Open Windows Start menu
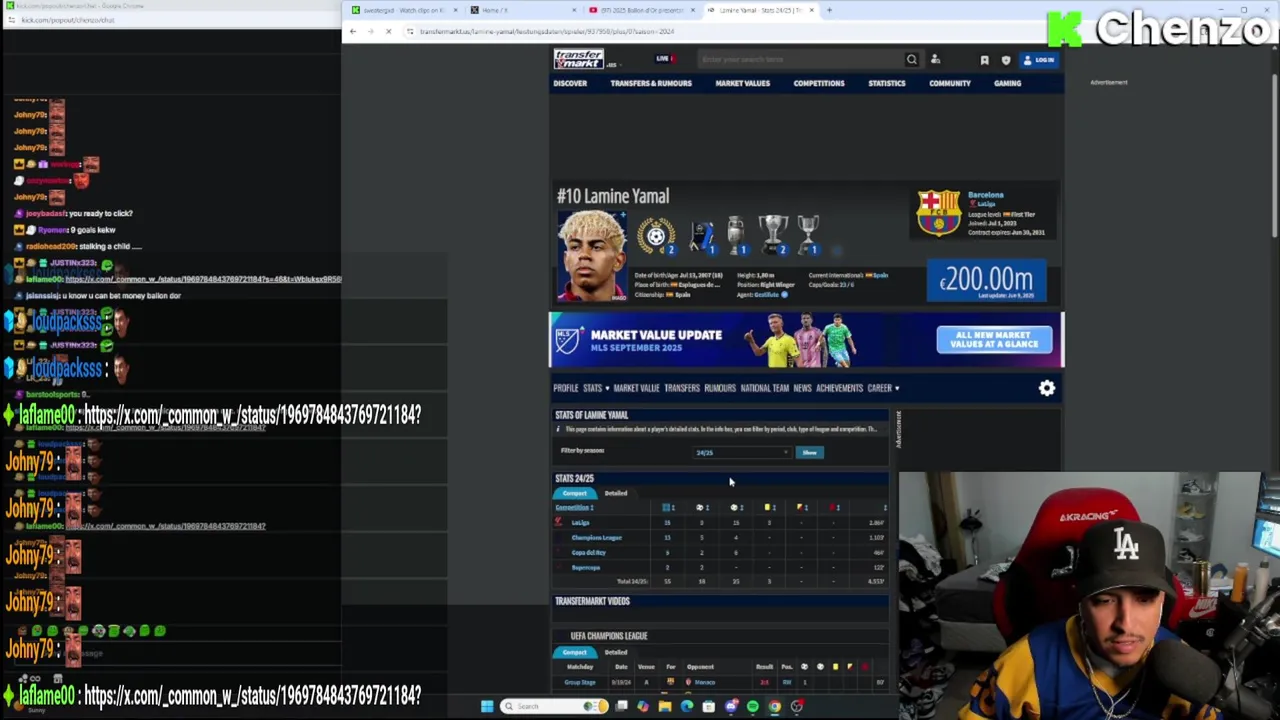Image resolution: width=1280 pixels, height=720 pixels. 487,706
